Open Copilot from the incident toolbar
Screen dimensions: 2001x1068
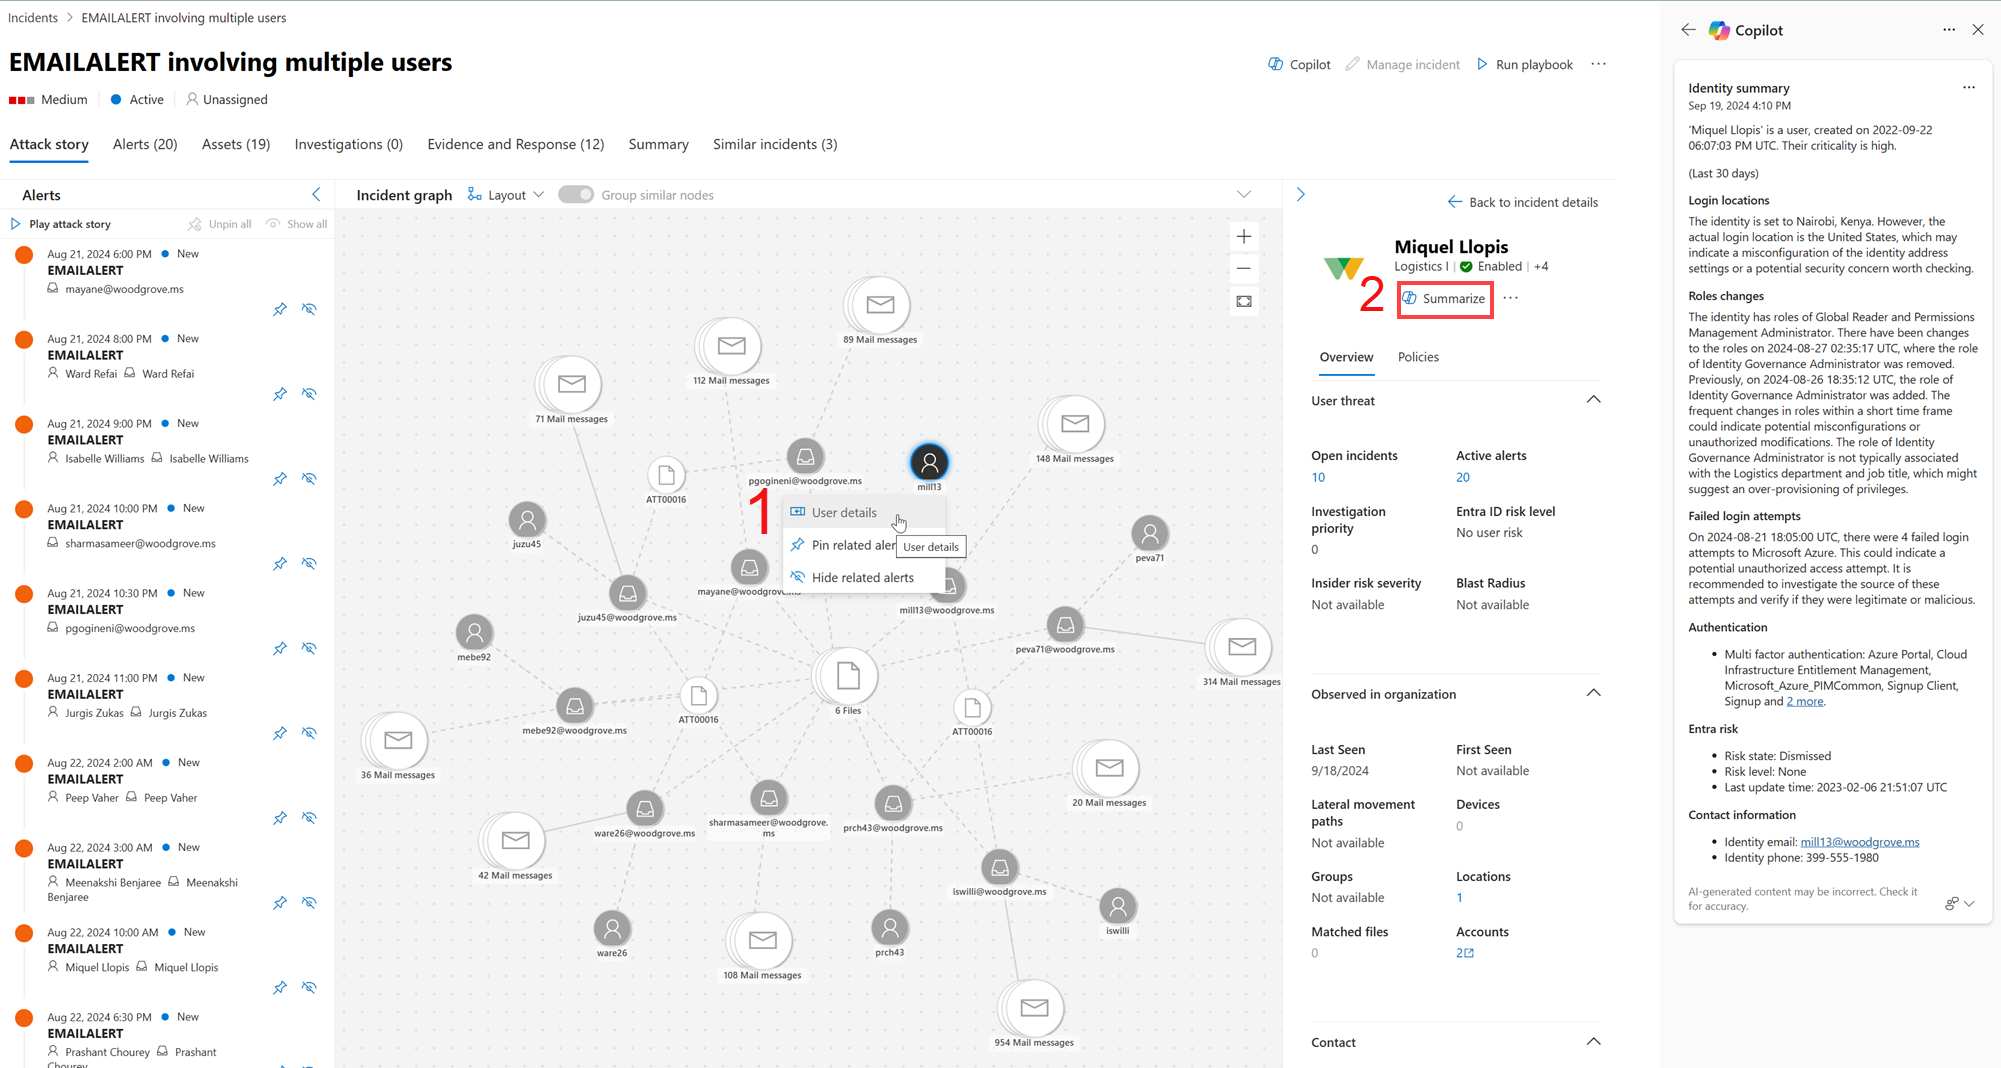pyautogui.click(x=1299, y=64)
